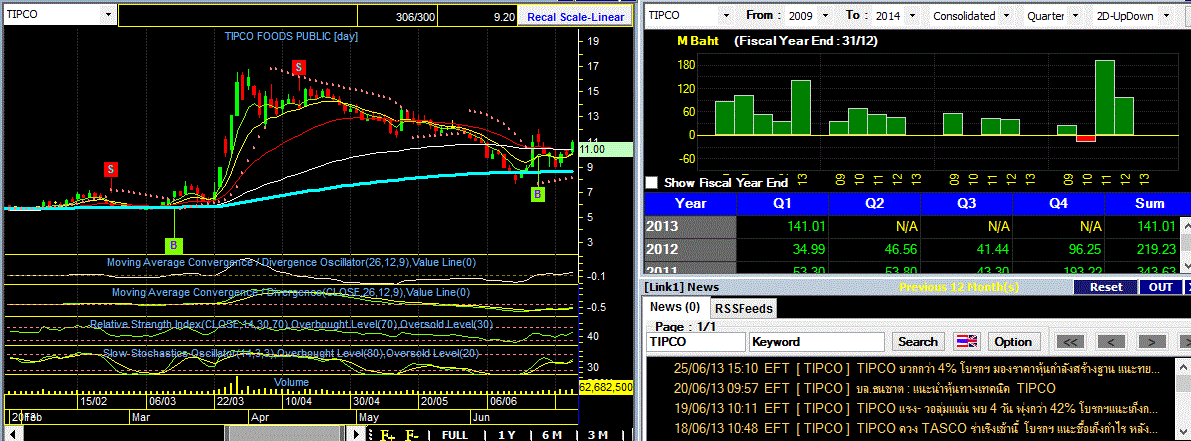
Task: Click the news symbol field containing TIPCO
Action: tap(695, 342)
